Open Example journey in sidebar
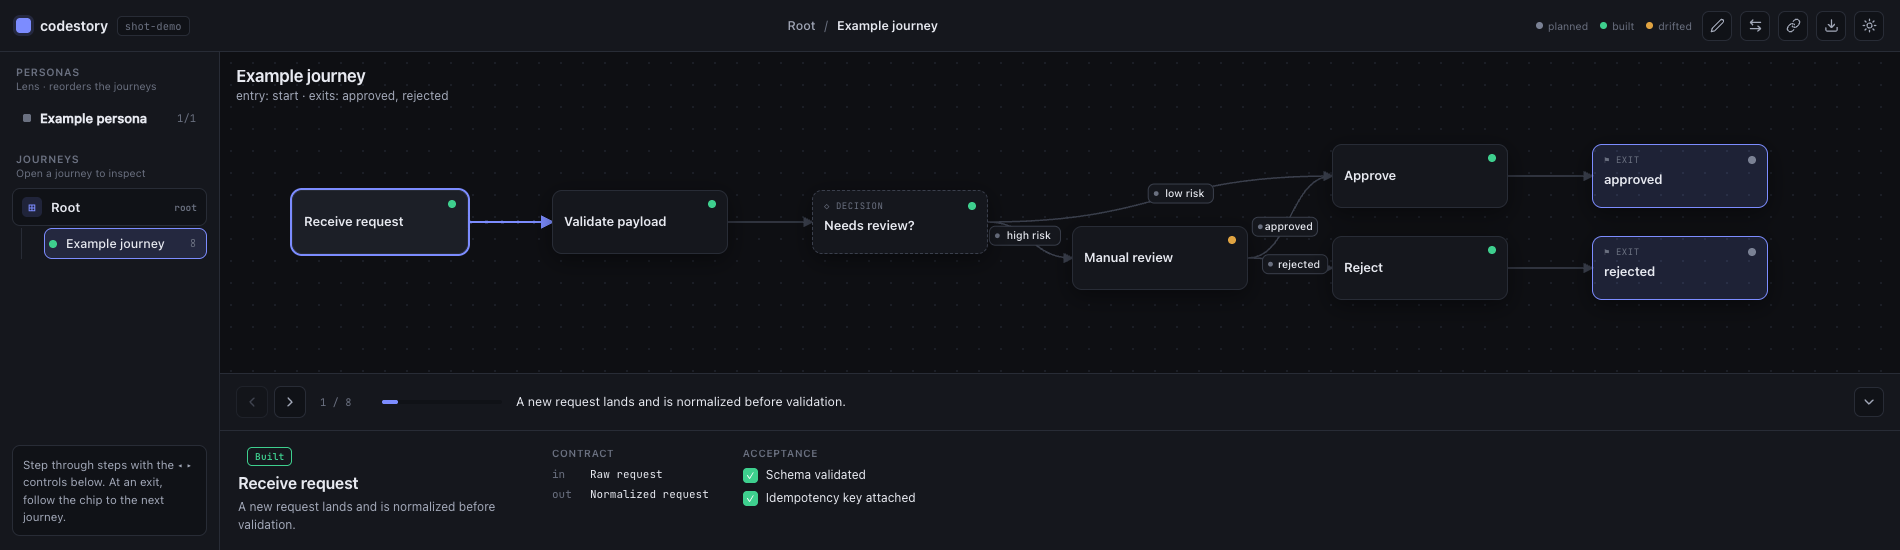Screen dimensions: 1900x550 [125, 244]
